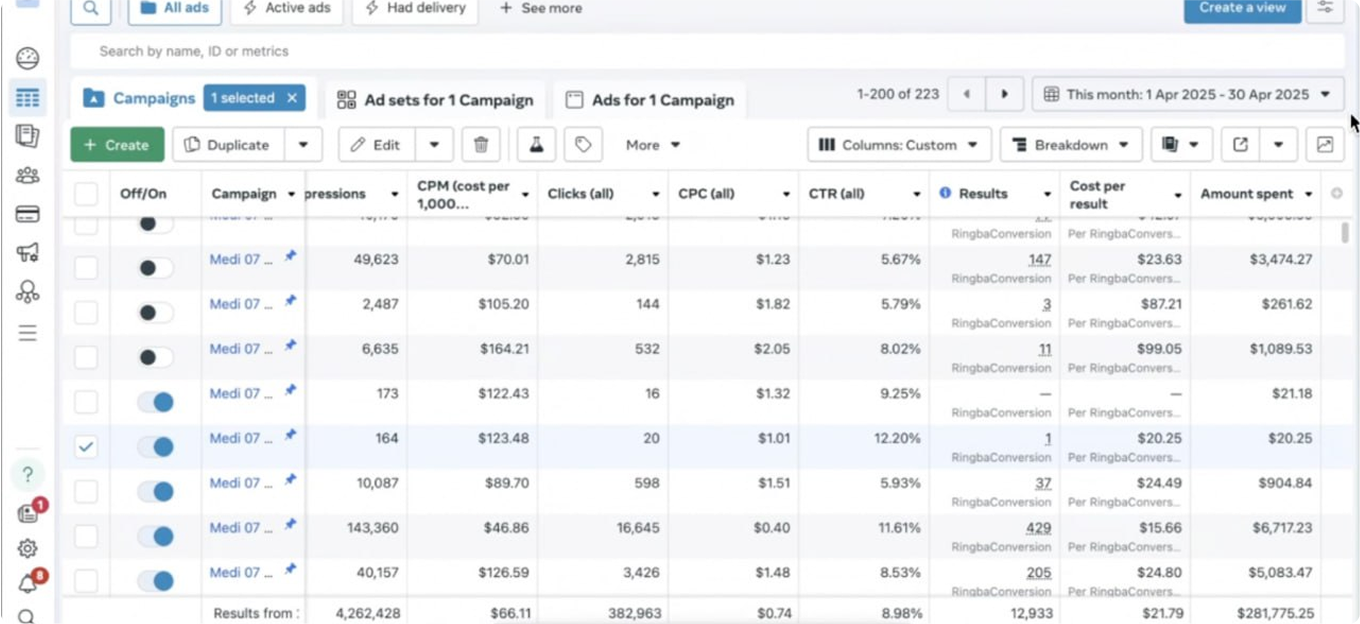Click the pin icon in the 143,360 impressions row
This screenshot has height=624, width=1360.
click(290, 525)
